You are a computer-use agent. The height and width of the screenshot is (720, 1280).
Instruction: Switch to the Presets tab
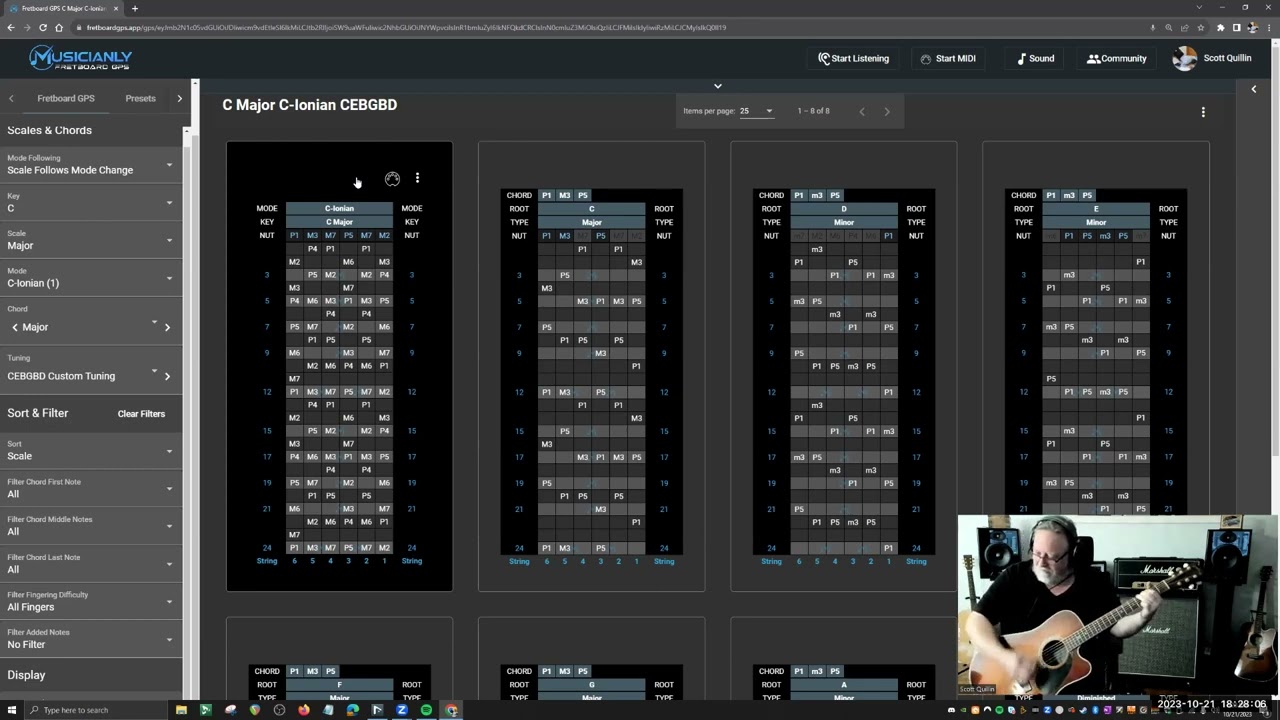(x=140, y=98)
